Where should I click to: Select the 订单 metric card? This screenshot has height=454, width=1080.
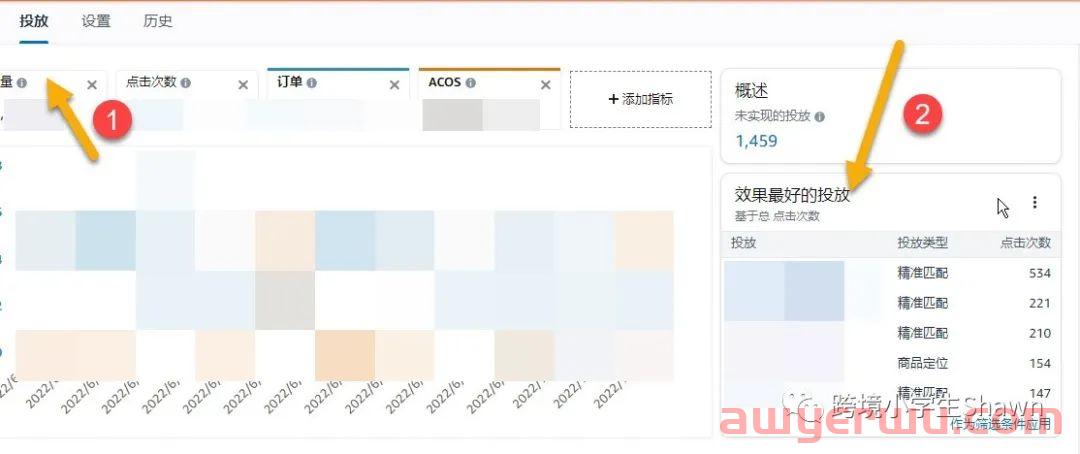tap(338, 99)
